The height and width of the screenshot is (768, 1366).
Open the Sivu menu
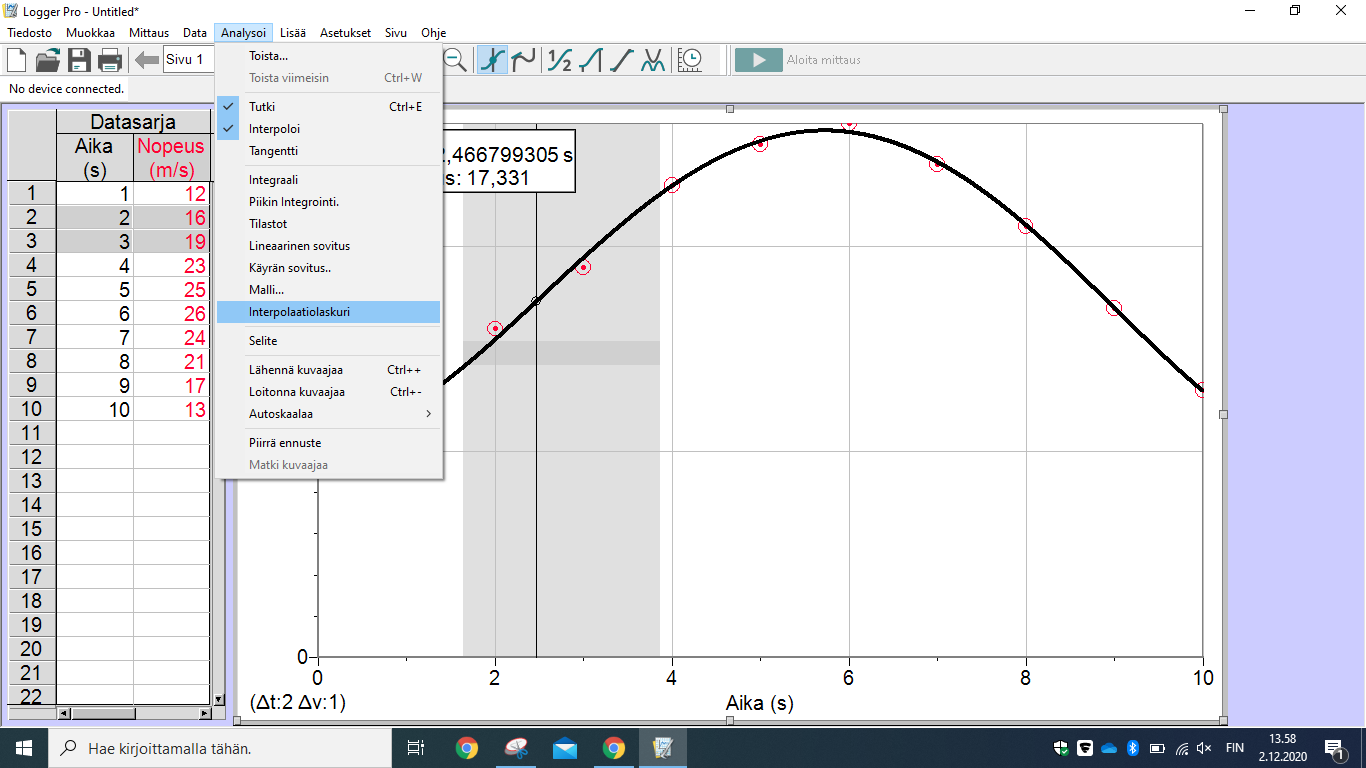(x=396, y=33)
